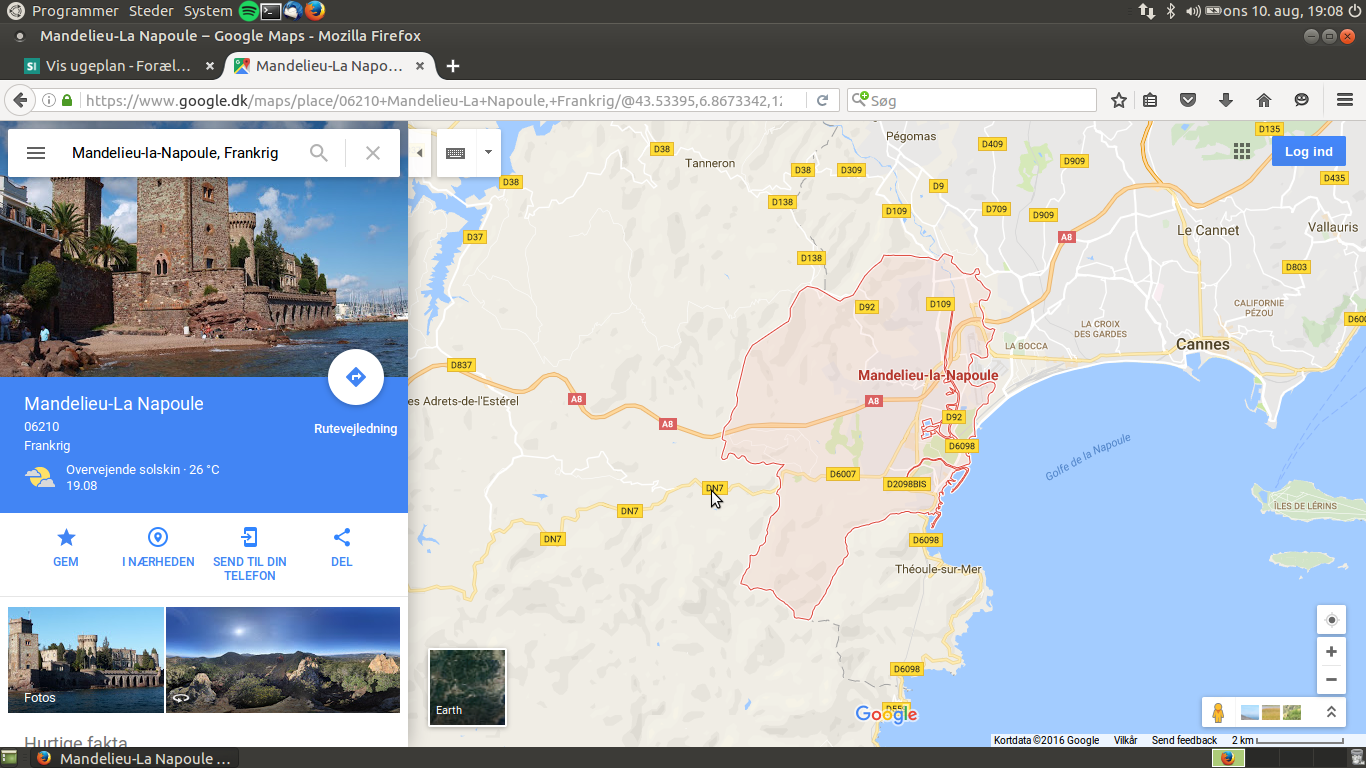The width and height of the screenshot is (1366, 768).
Task: Open the Google apps grid
Action: [x=1242, y=151]
